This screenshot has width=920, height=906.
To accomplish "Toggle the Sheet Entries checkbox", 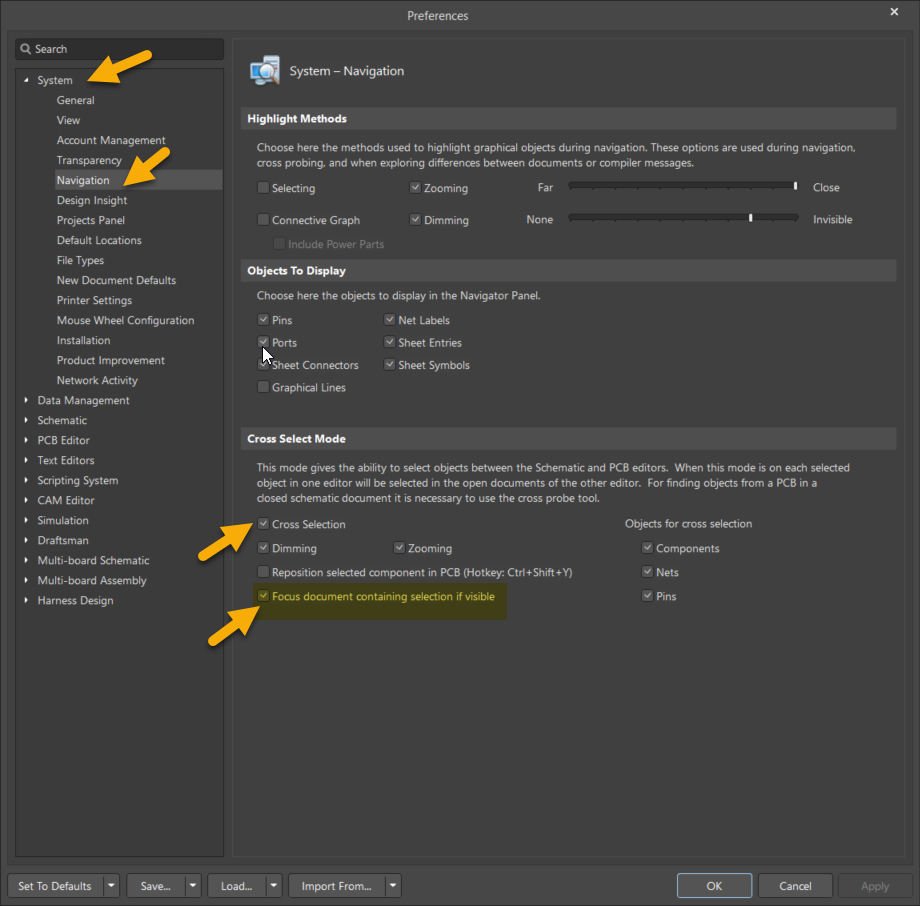I will (390, 342).
